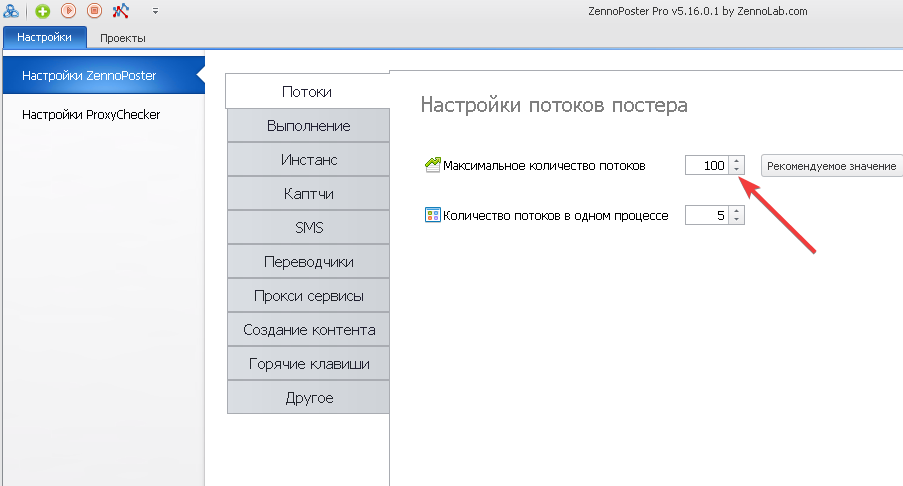Screen dimensions: 903x486
Task: Click the ZennoPoster application logo icon
Action: point(11,10)
